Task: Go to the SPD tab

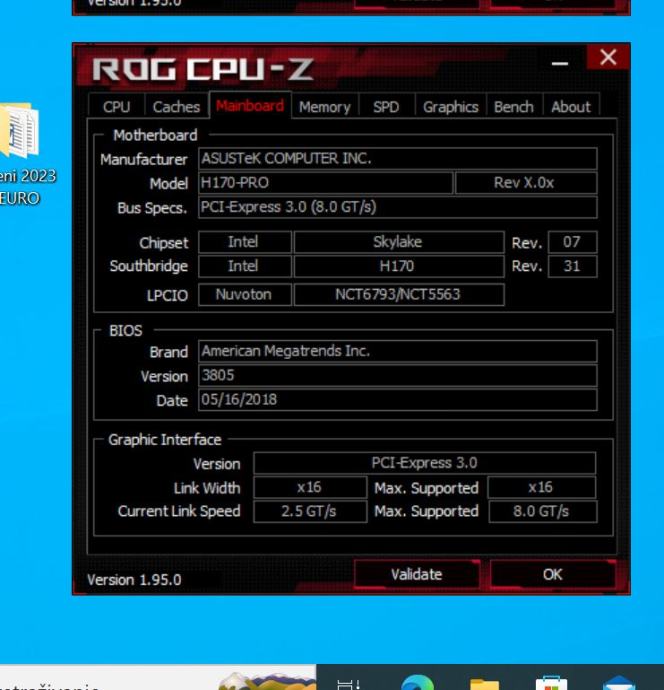Action: pyautogui.click(x=386, y=106)
